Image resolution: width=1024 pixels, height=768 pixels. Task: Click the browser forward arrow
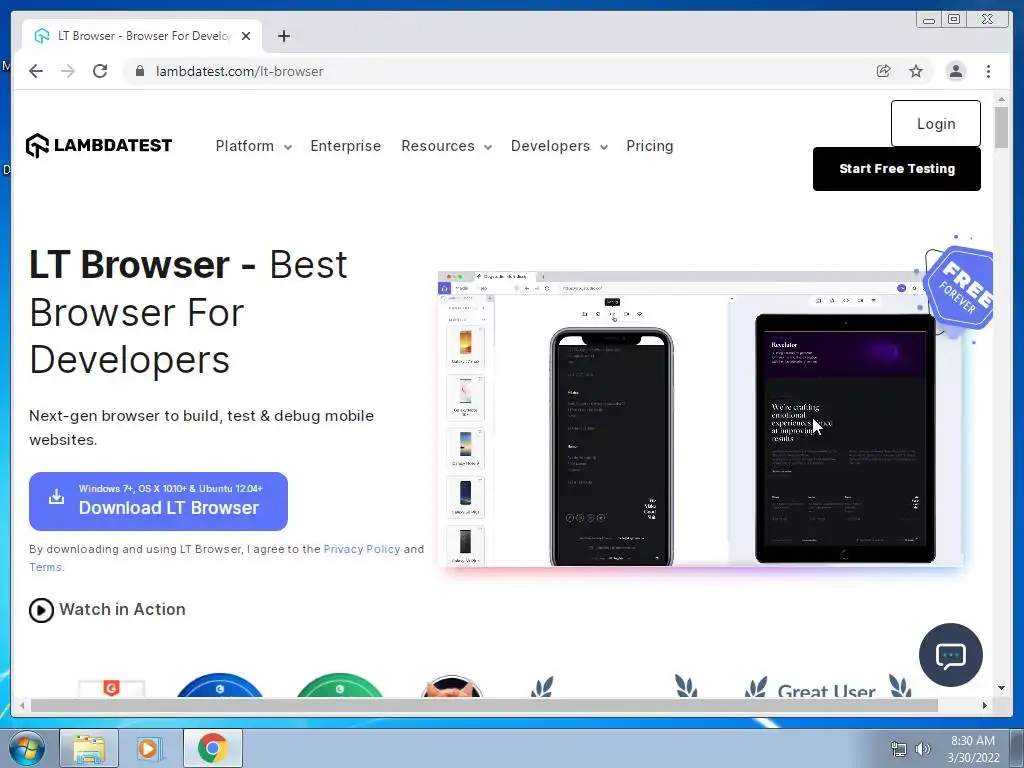[68, 71]
